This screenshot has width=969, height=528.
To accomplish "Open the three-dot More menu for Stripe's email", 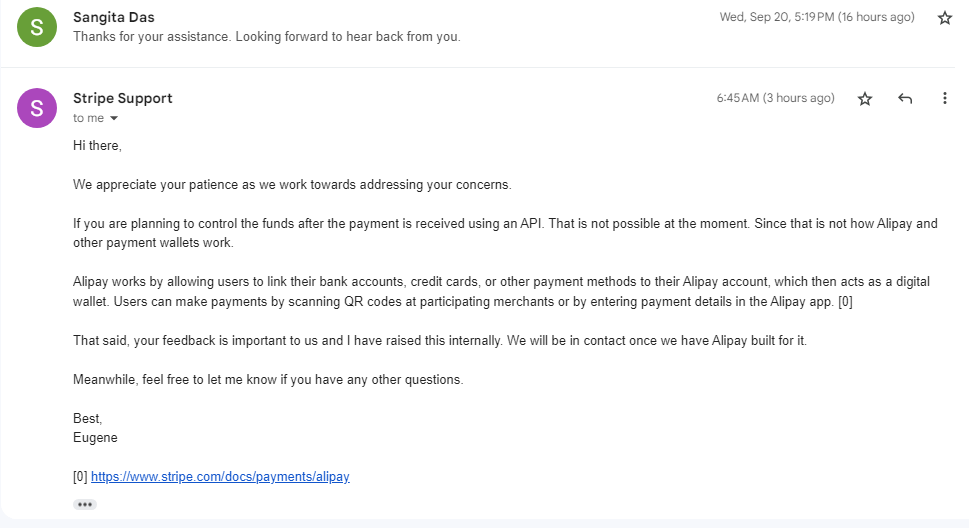I will click(944, 98).
